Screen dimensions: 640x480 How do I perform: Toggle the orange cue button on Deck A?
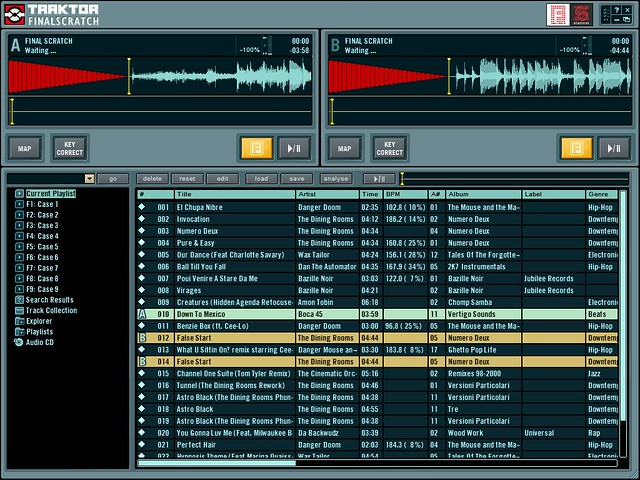(255, 148)
